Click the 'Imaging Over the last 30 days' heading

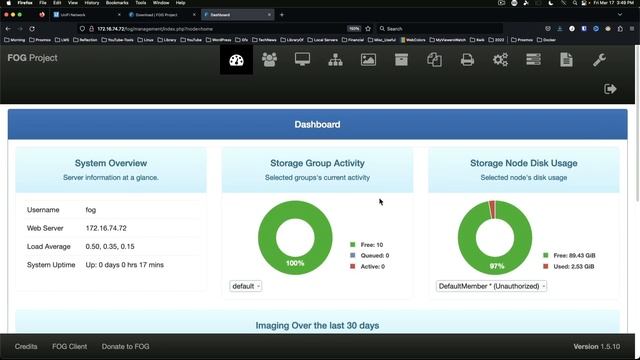click(x=317, y=326)
